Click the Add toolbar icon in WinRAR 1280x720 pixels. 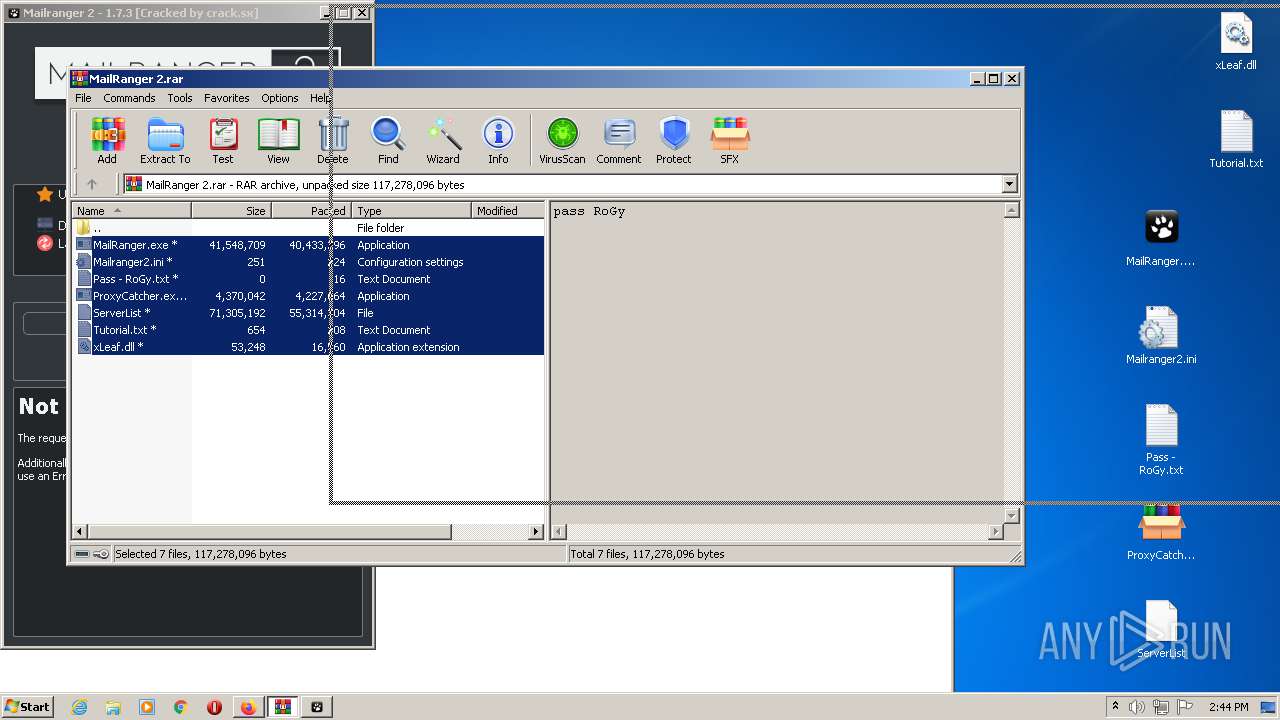click(107, 140)
